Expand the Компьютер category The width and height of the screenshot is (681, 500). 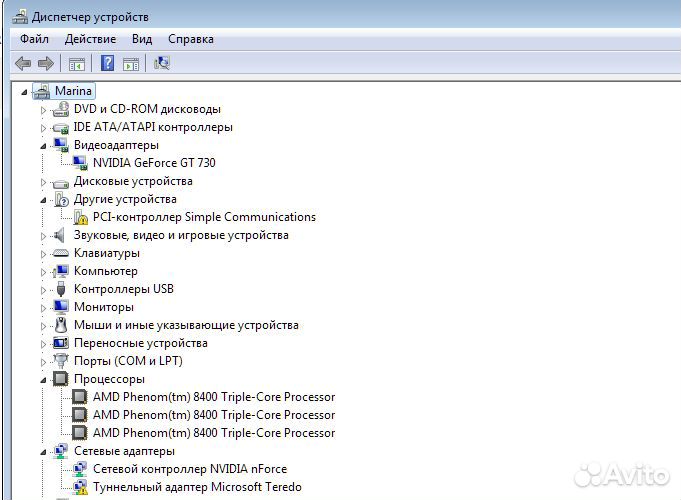pyautogui.click(x=43, y=272)
